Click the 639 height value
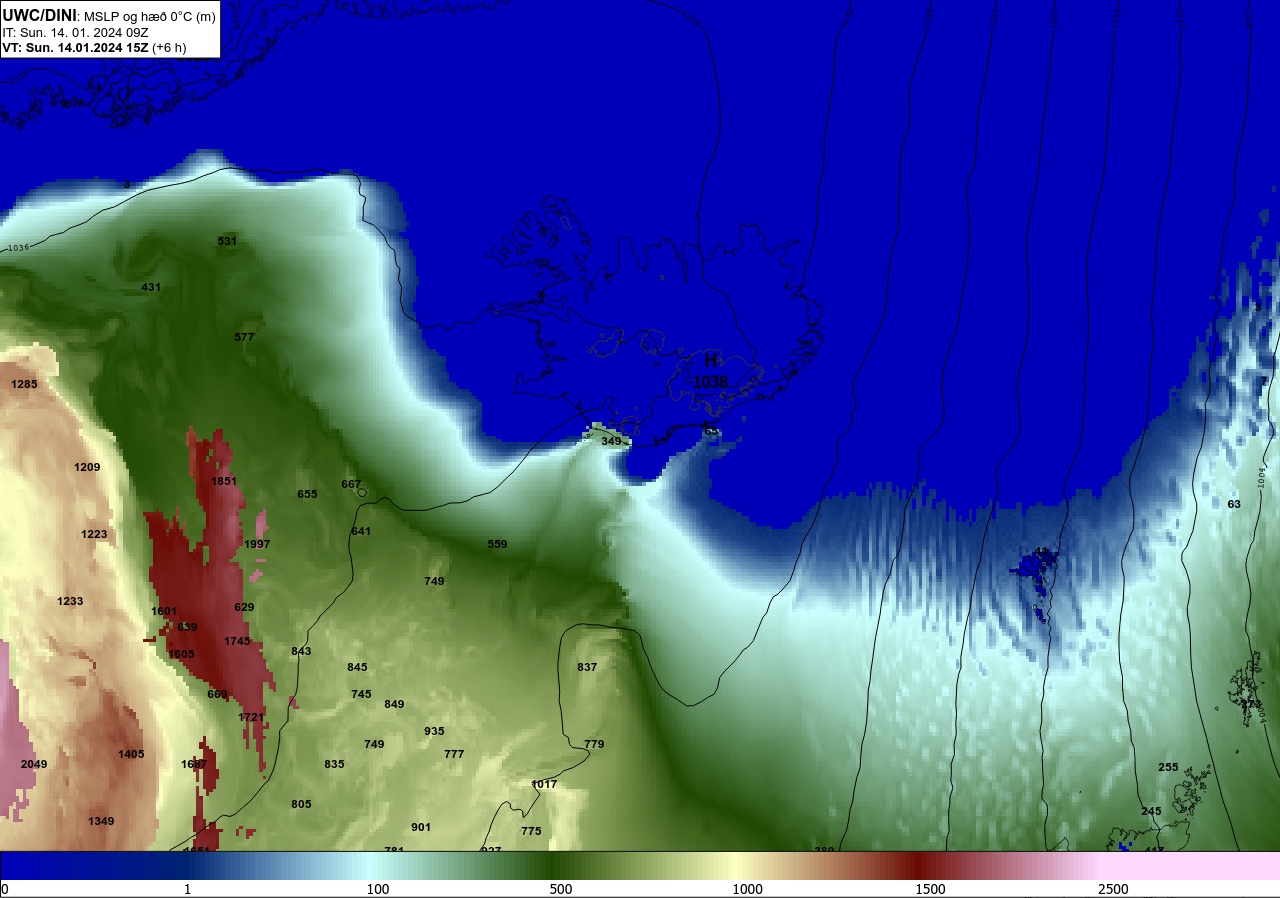The image size is (1280, 898). pos(187,627)
